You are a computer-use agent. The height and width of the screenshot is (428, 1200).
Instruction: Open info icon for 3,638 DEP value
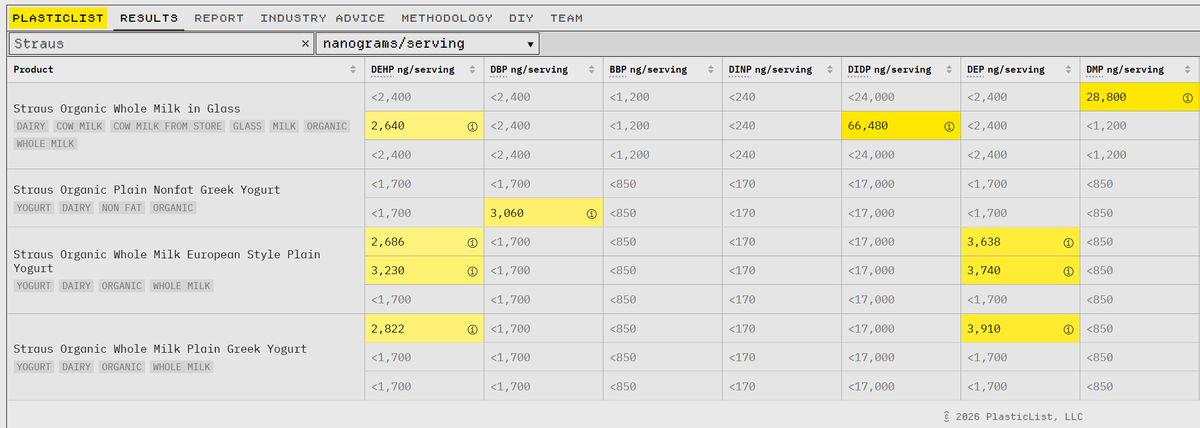click(1068, 242)
